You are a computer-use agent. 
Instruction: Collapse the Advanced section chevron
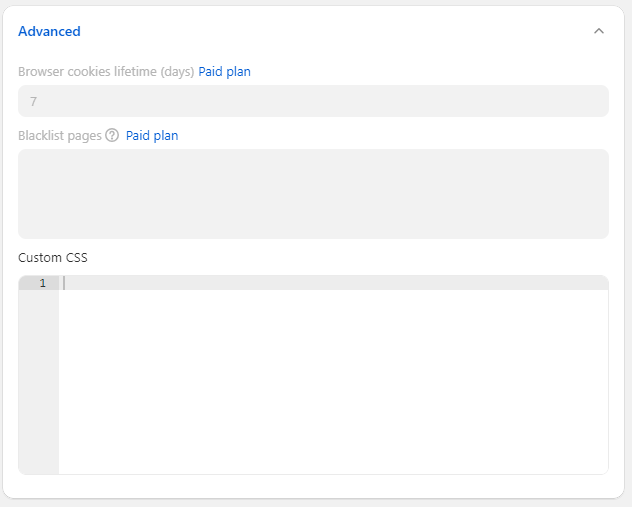[599, 31]
